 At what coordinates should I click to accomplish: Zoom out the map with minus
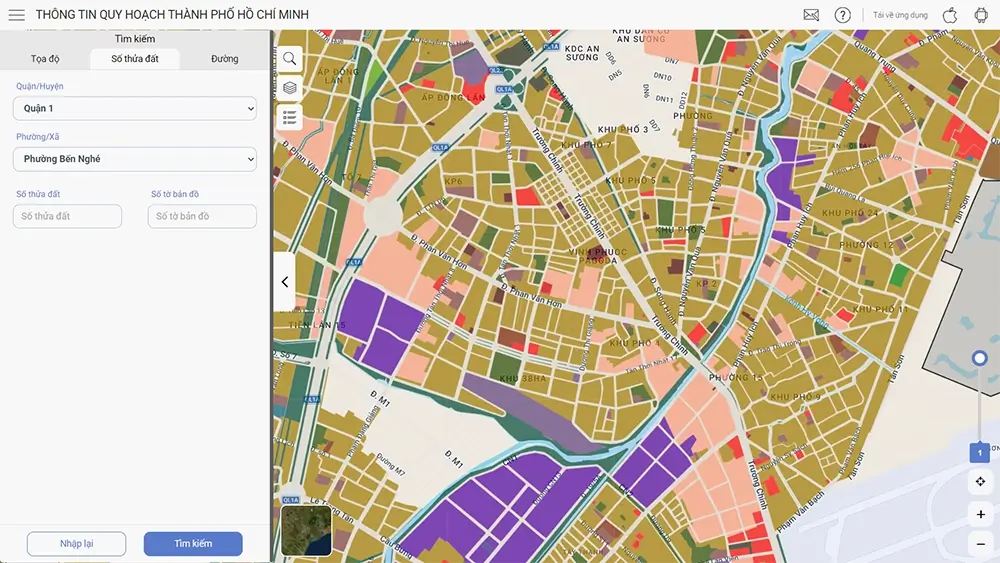(980, 544)
